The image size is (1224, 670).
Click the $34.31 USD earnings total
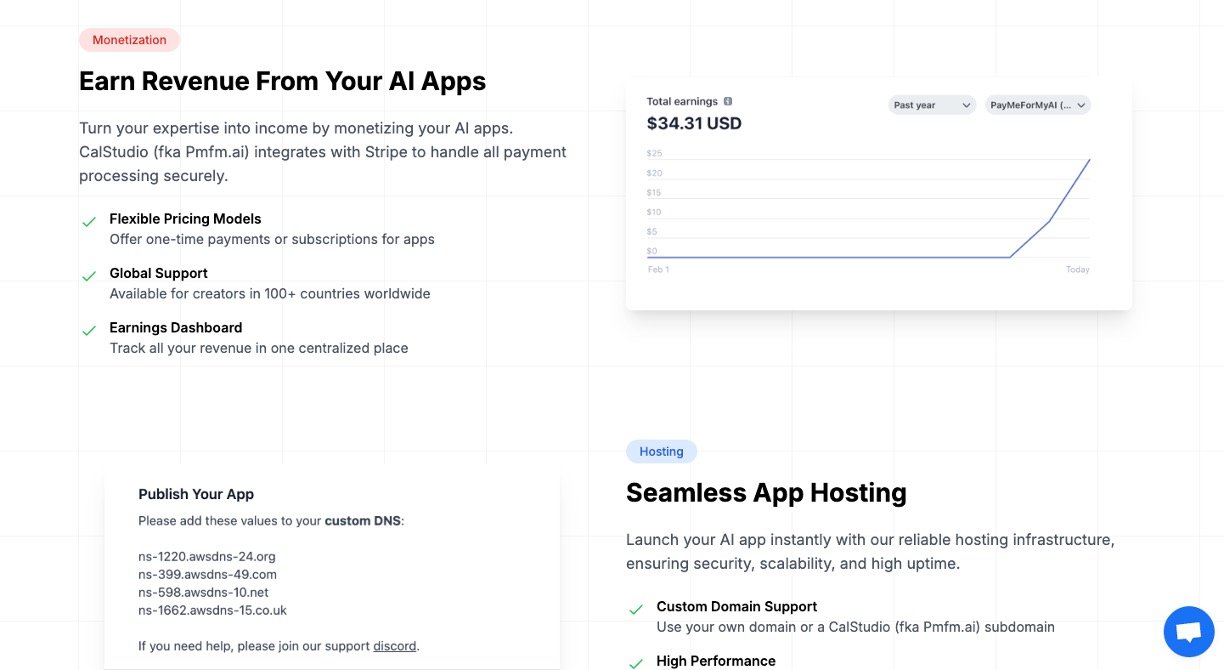694,124
